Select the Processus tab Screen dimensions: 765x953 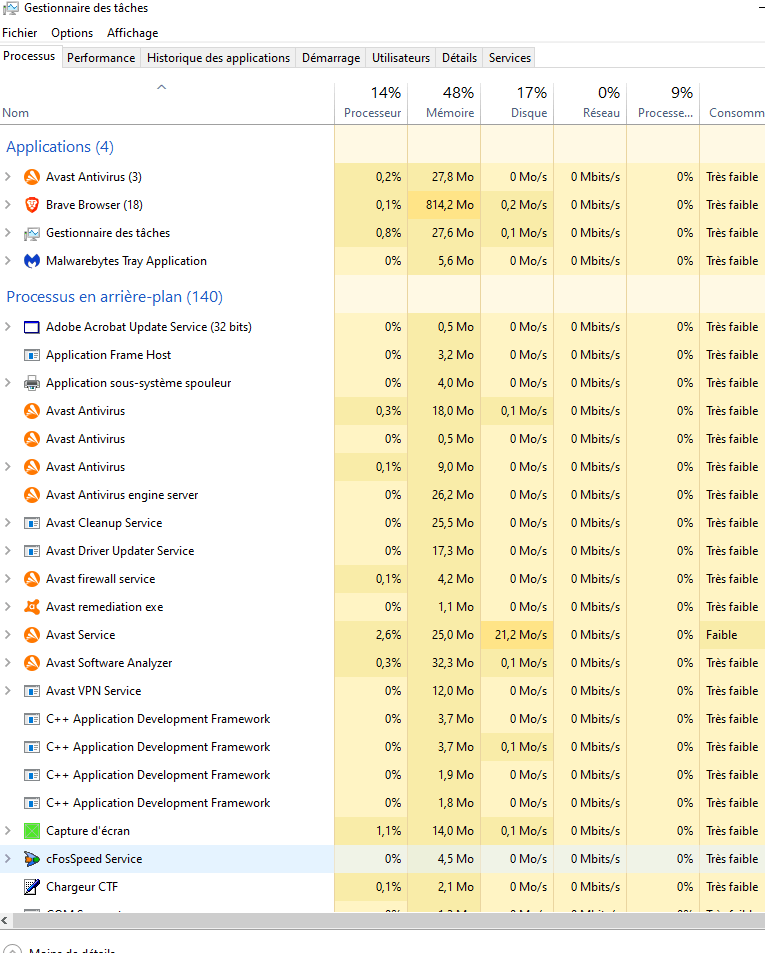tap(29, 56)
